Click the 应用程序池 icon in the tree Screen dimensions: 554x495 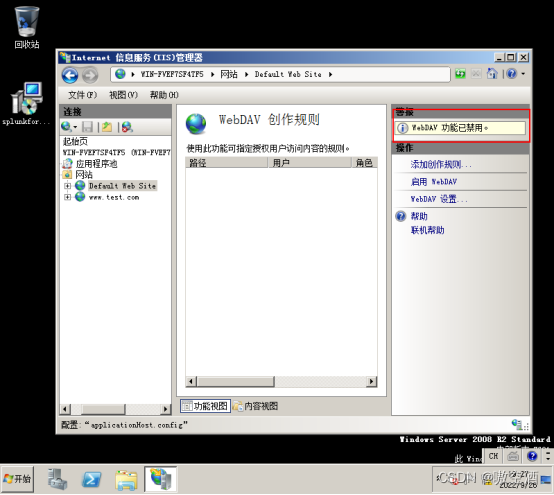click(x=67, y=164)
